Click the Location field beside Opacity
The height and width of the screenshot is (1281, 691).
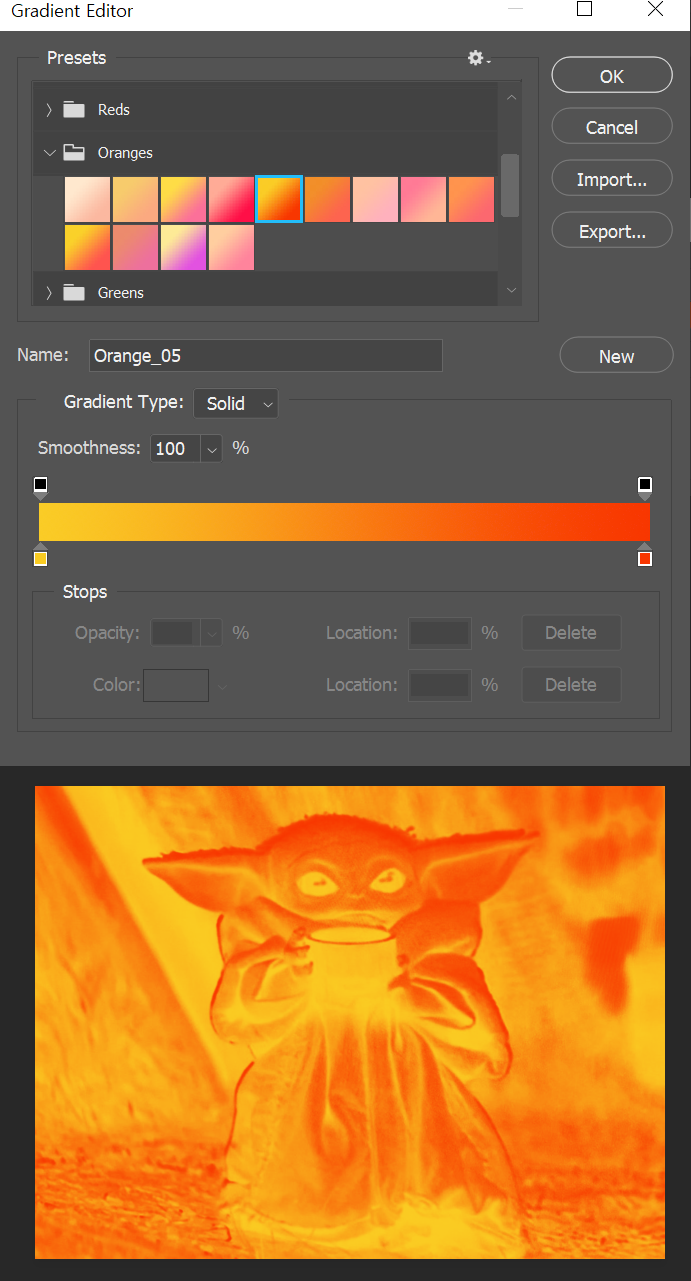pos(440,633)
